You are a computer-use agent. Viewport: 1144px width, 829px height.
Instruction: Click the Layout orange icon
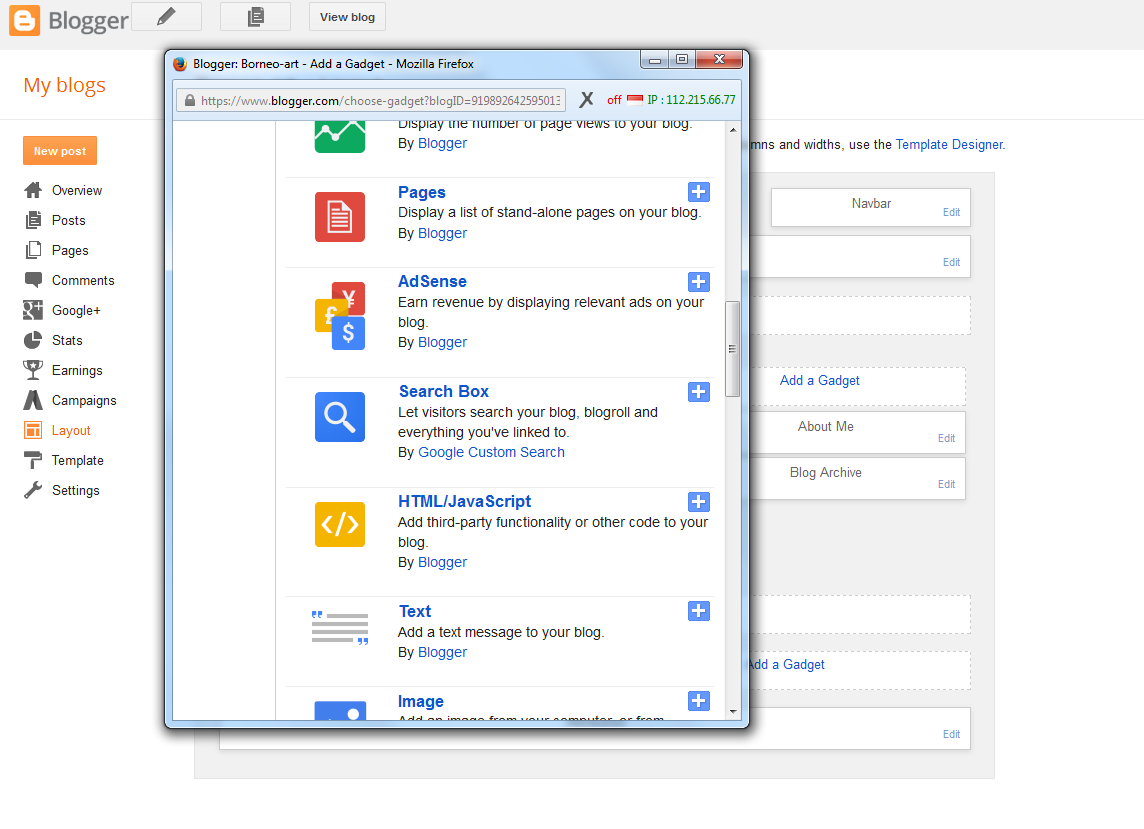click(x=33, y=430)
